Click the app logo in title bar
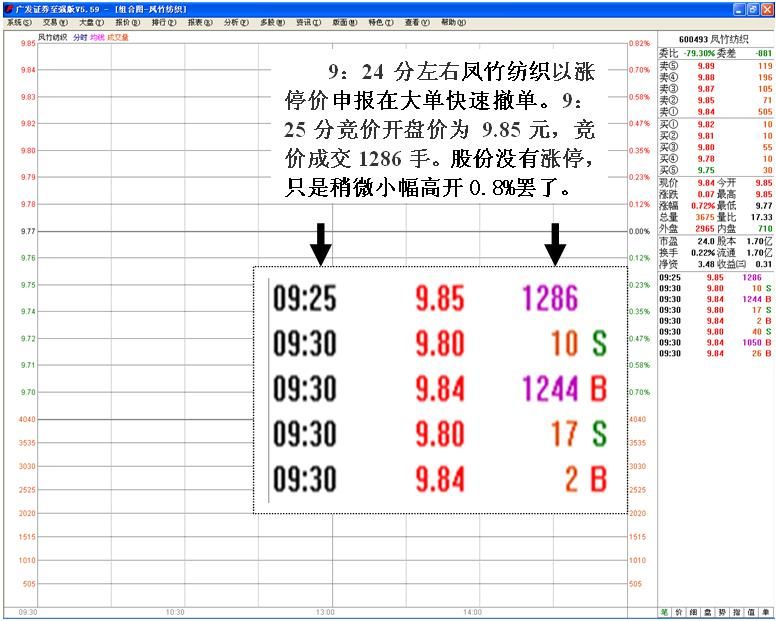 9,9
